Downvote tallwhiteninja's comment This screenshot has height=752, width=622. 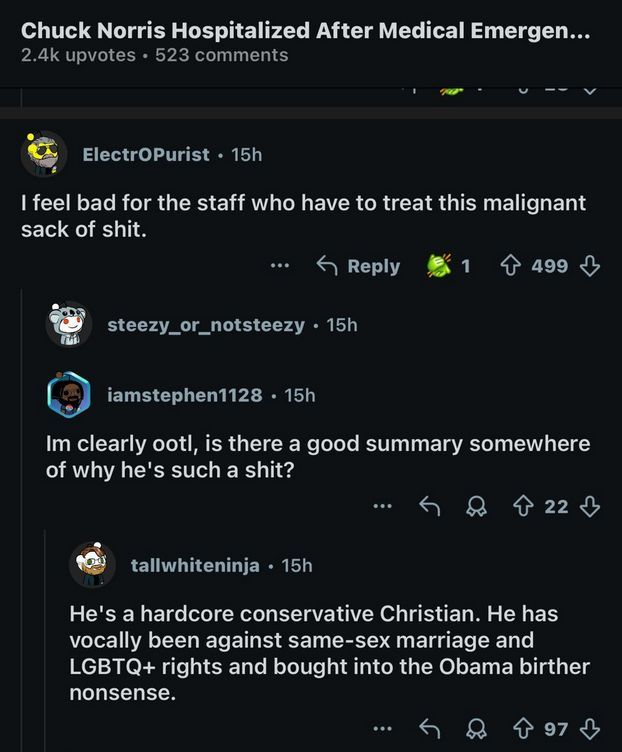tap(590, 729)
